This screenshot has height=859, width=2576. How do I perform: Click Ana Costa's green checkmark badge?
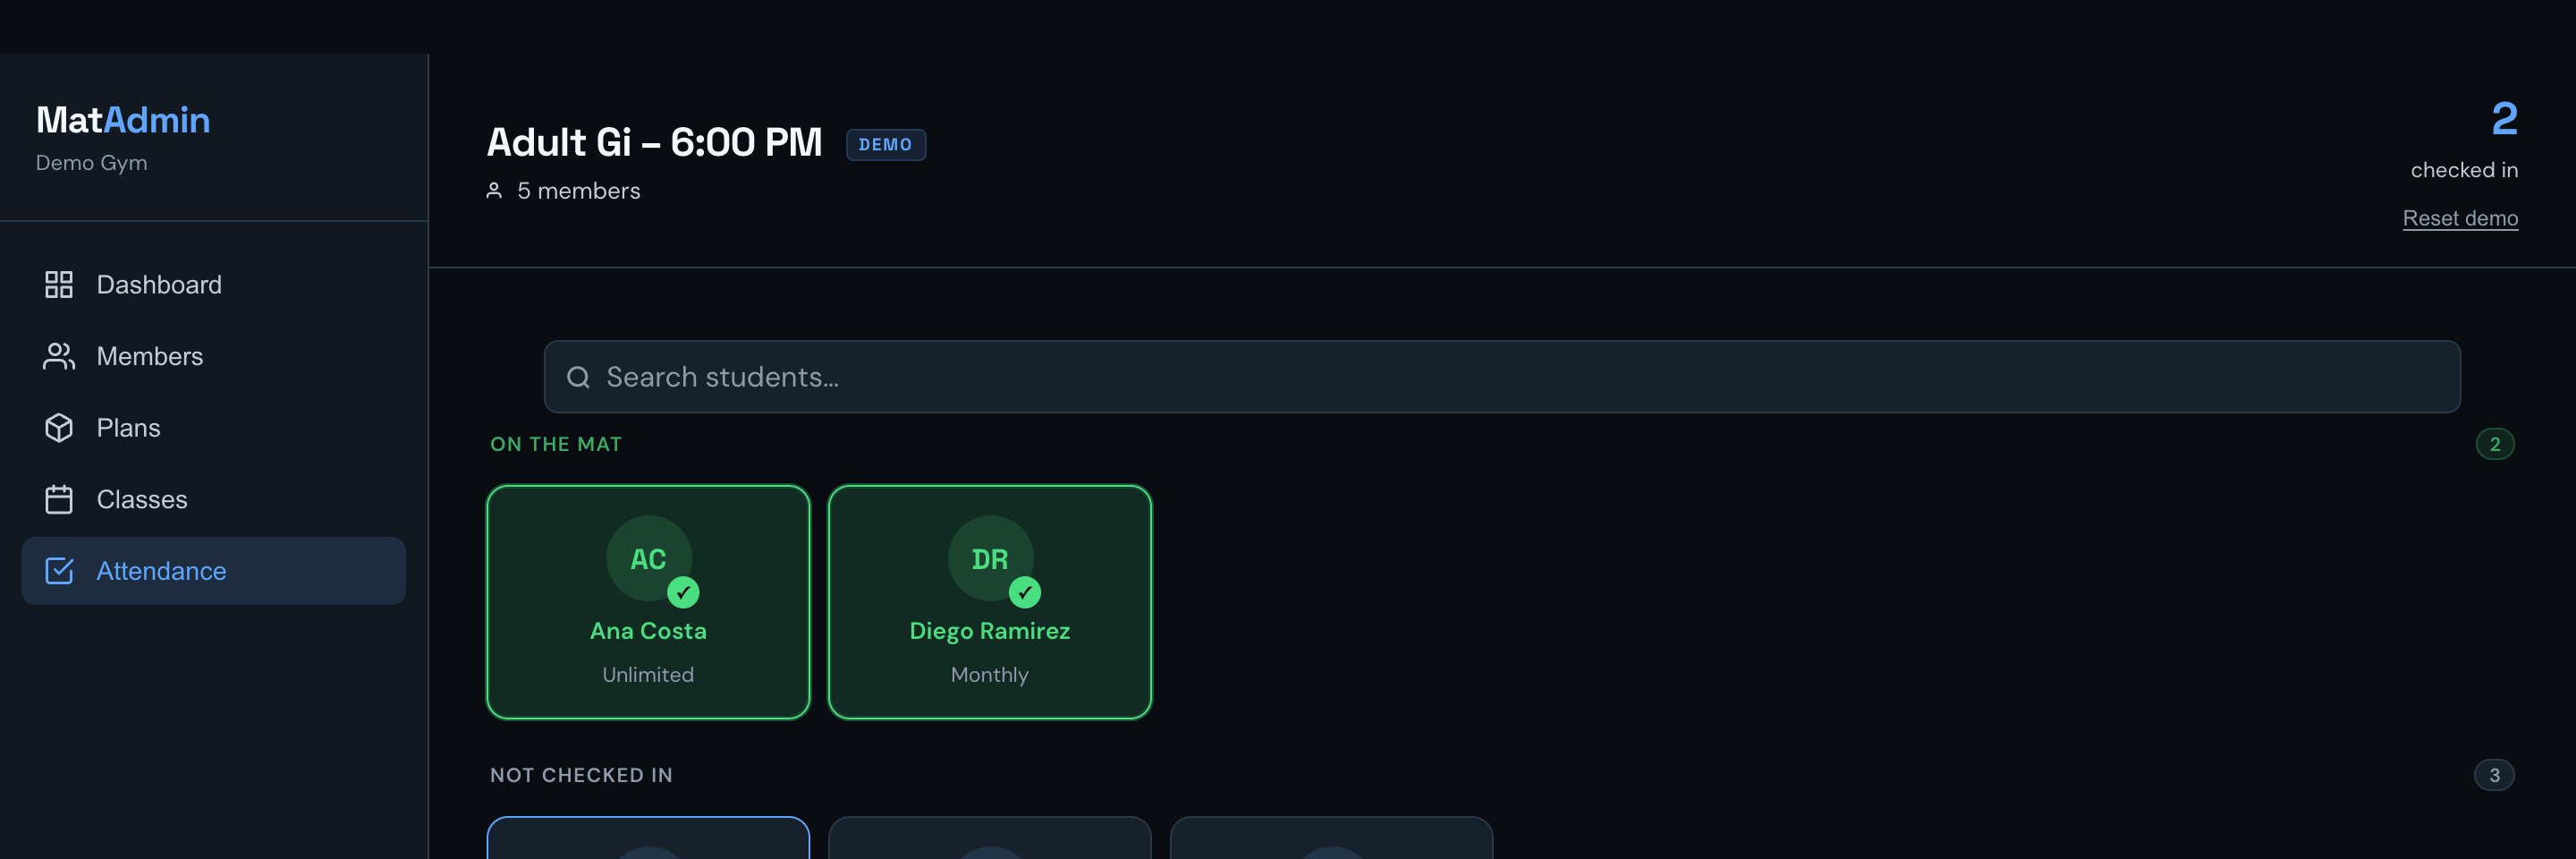click(683, 592)
